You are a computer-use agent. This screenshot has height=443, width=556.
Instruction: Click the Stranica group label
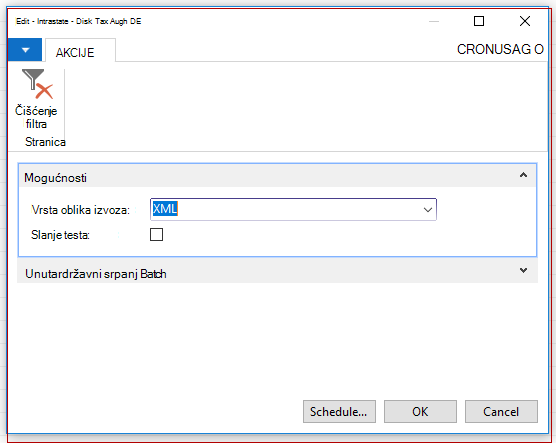click(45, 142)
